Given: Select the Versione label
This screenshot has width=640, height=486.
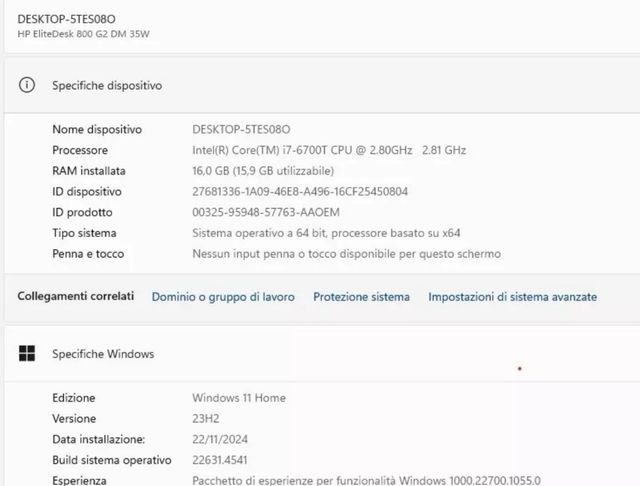Looking at the screenshot, I should [74, 419].
